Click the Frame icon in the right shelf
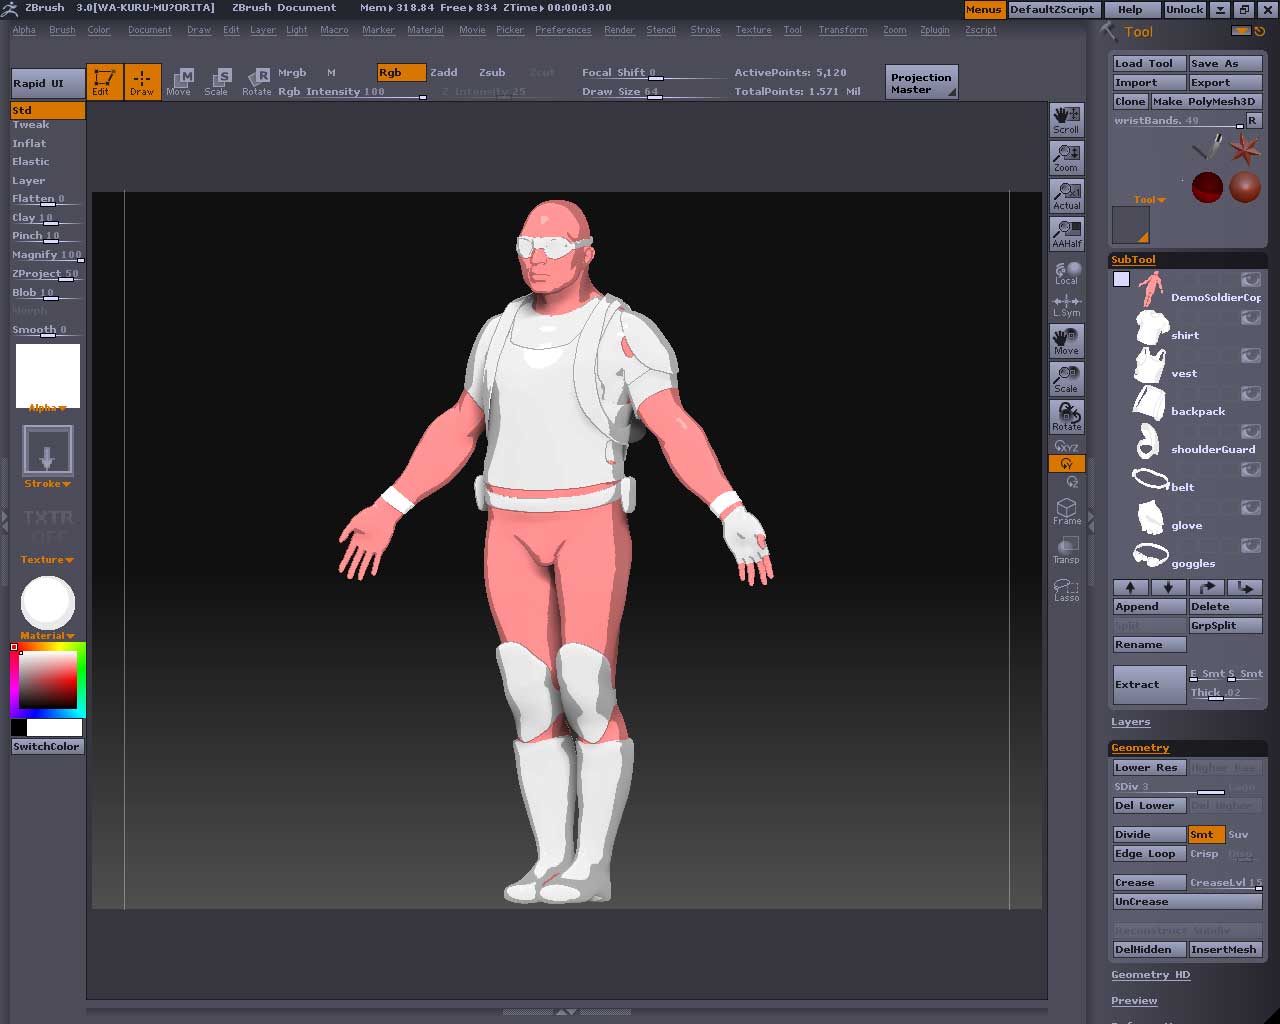This screenshot has width=1280, height=1024. point(1067,512)
